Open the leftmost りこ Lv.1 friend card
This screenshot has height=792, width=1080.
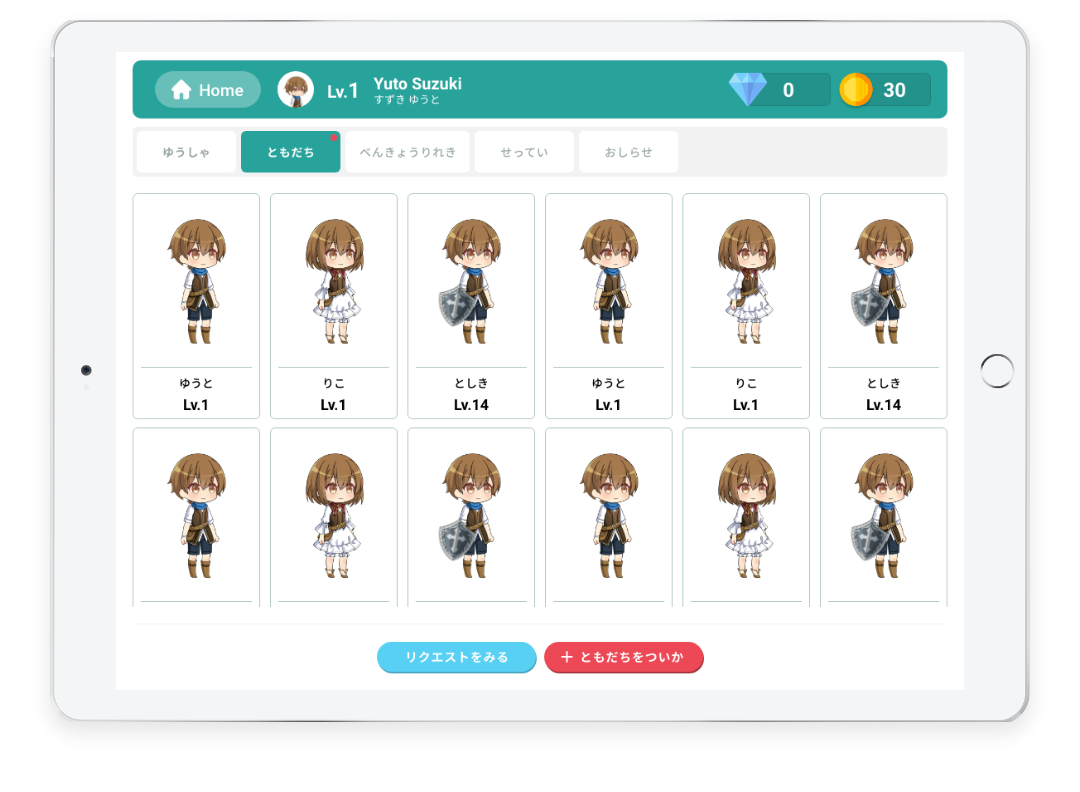[x=334, y=306]
